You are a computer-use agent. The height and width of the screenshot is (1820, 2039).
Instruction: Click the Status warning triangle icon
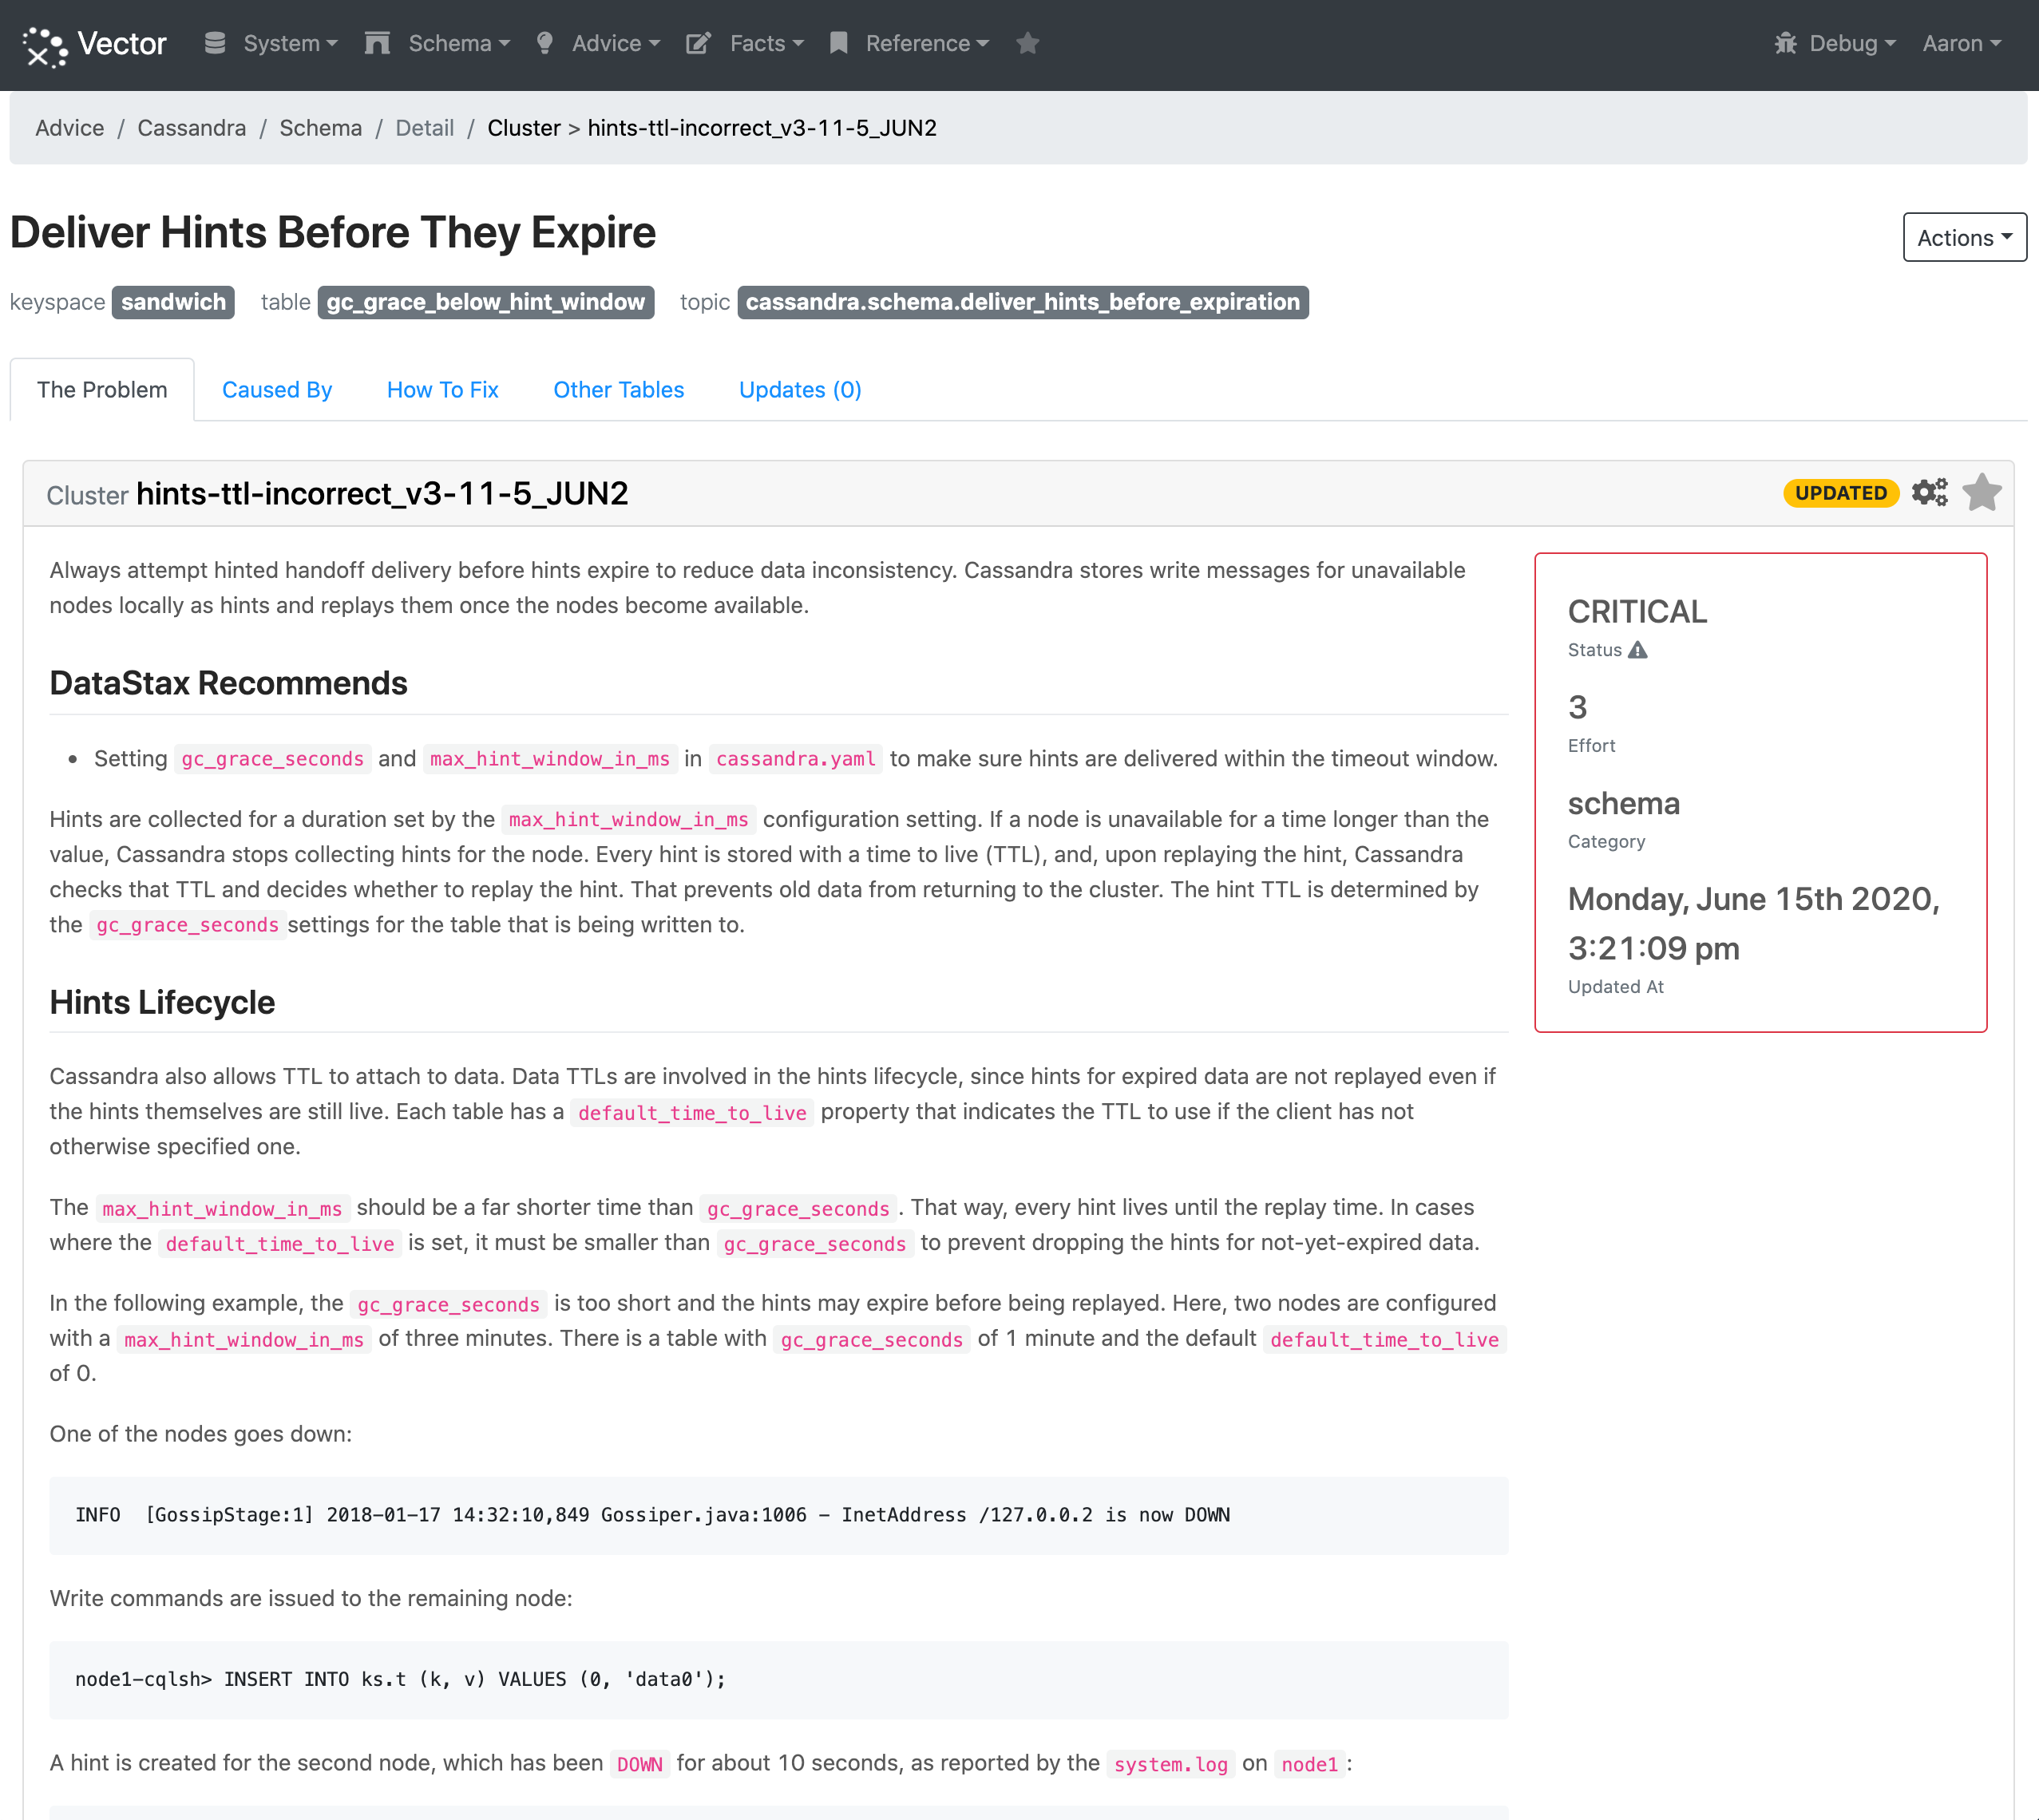(1637, 650)
